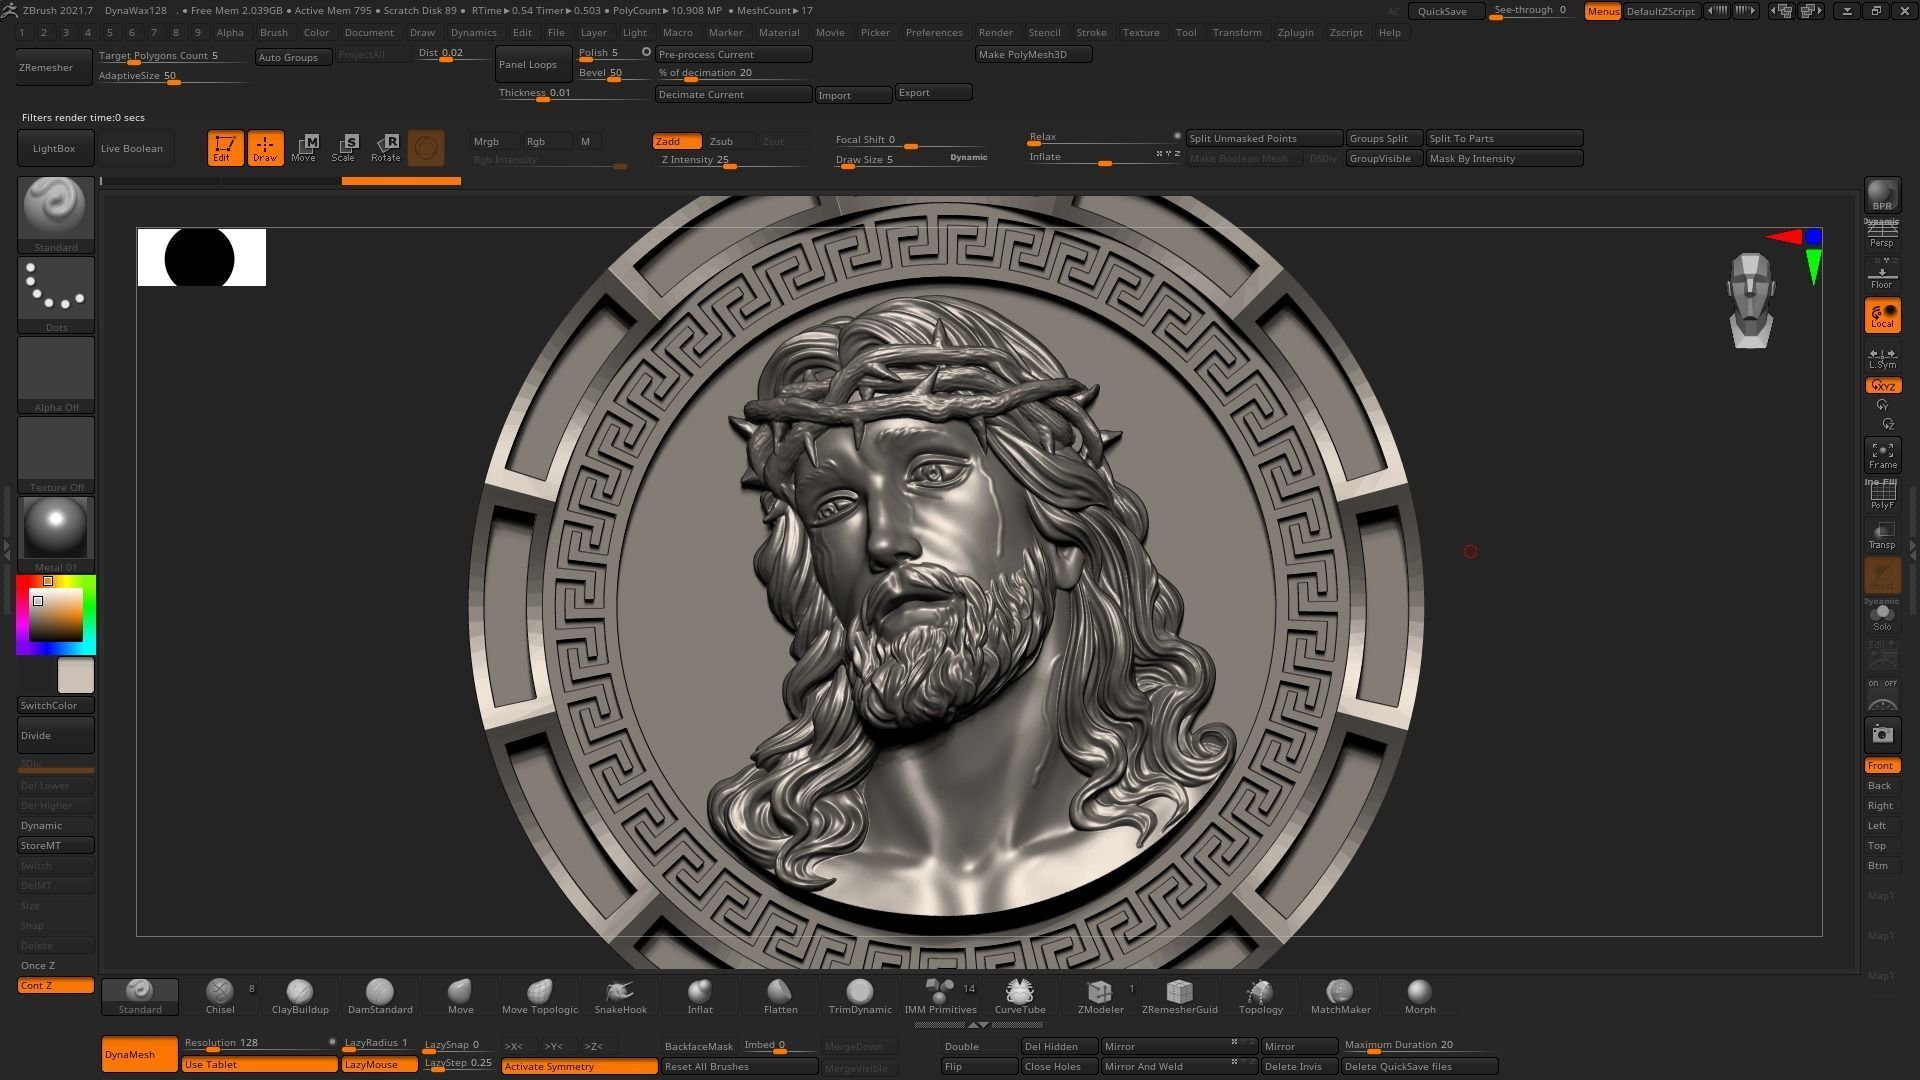
Task: Open the Brush menu
Action: pyautogui.click(x=273, y=32)
